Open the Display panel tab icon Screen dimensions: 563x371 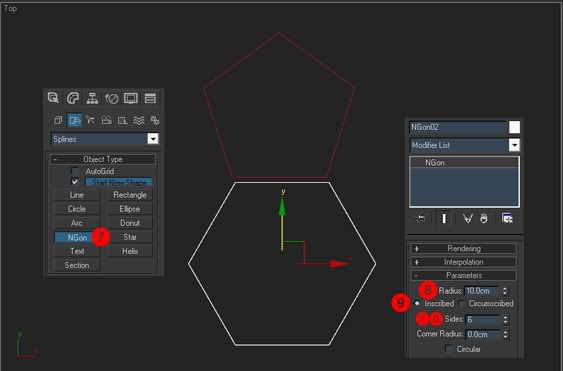[x=131, y=98]
